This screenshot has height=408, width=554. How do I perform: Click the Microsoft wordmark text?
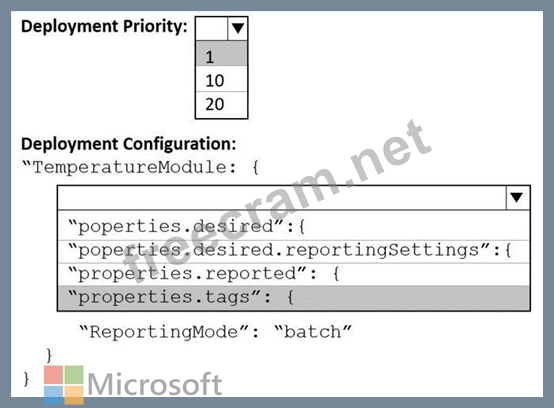tap(155, 384)
